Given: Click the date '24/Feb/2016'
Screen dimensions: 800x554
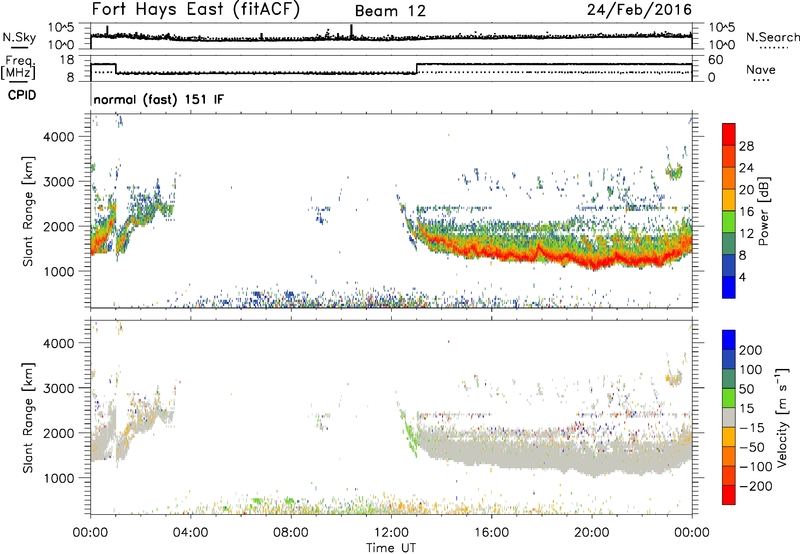Looking at the screenshot, I should pos(639,9).
